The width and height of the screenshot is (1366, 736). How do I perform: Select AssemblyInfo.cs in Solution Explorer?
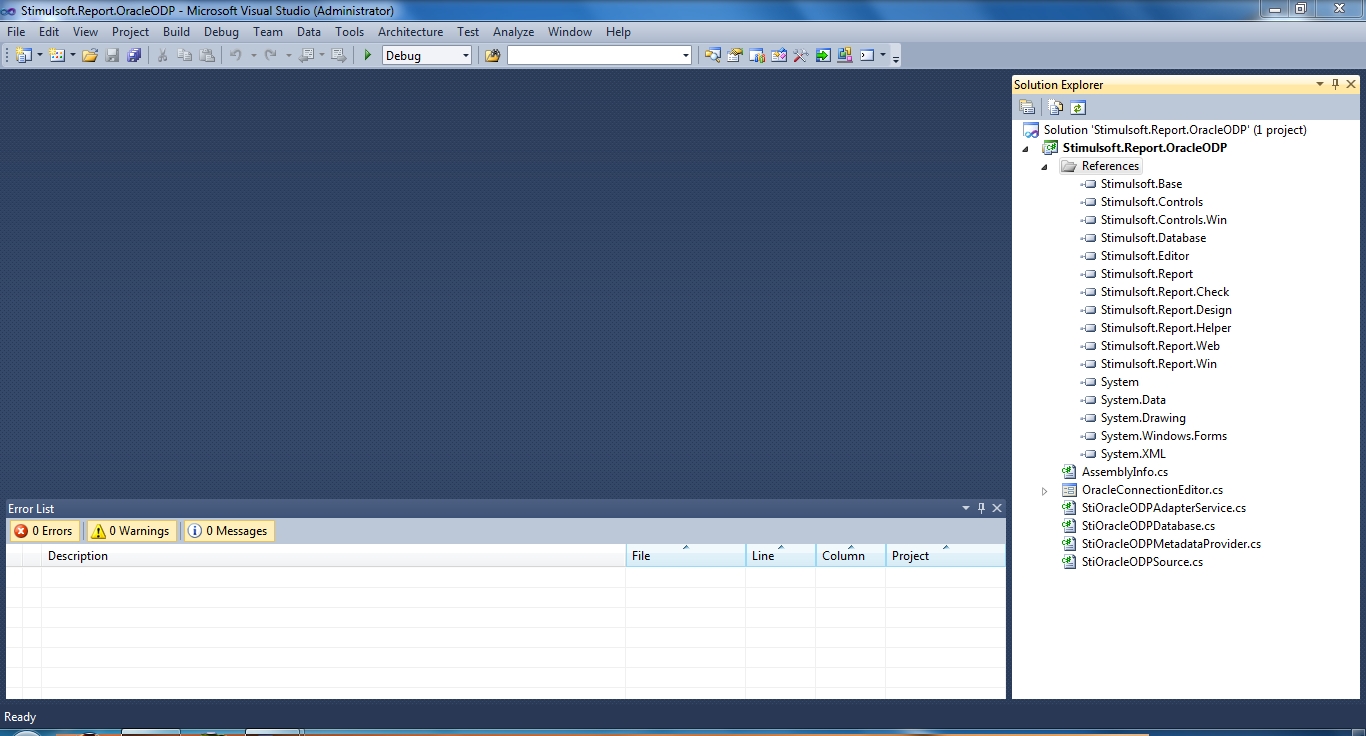pos(1124,472)
